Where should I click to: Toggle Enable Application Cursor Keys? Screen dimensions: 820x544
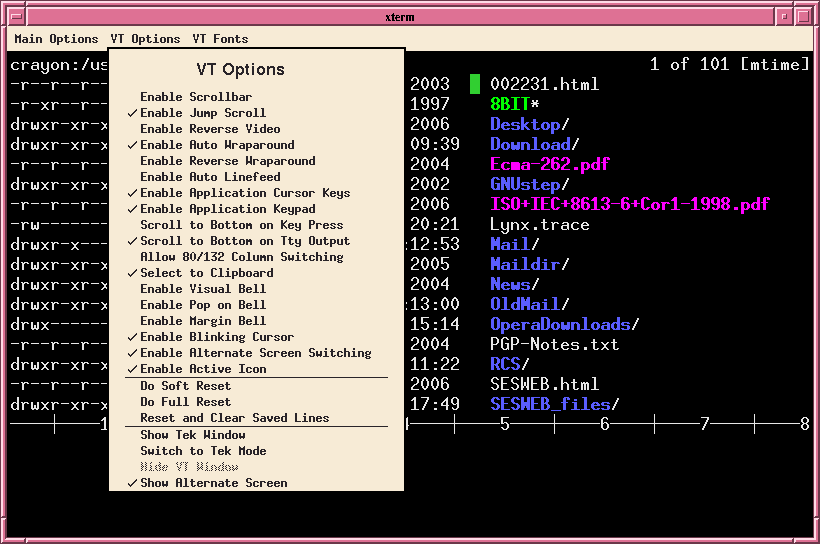tap(245, 193)
